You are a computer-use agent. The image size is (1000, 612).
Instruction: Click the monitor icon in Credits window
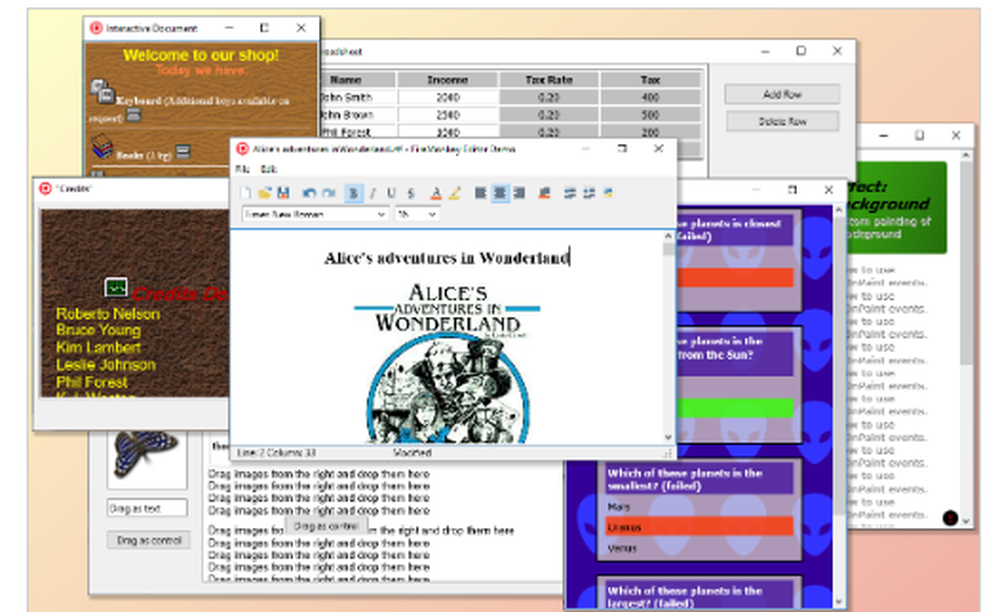tap(116, 288)
